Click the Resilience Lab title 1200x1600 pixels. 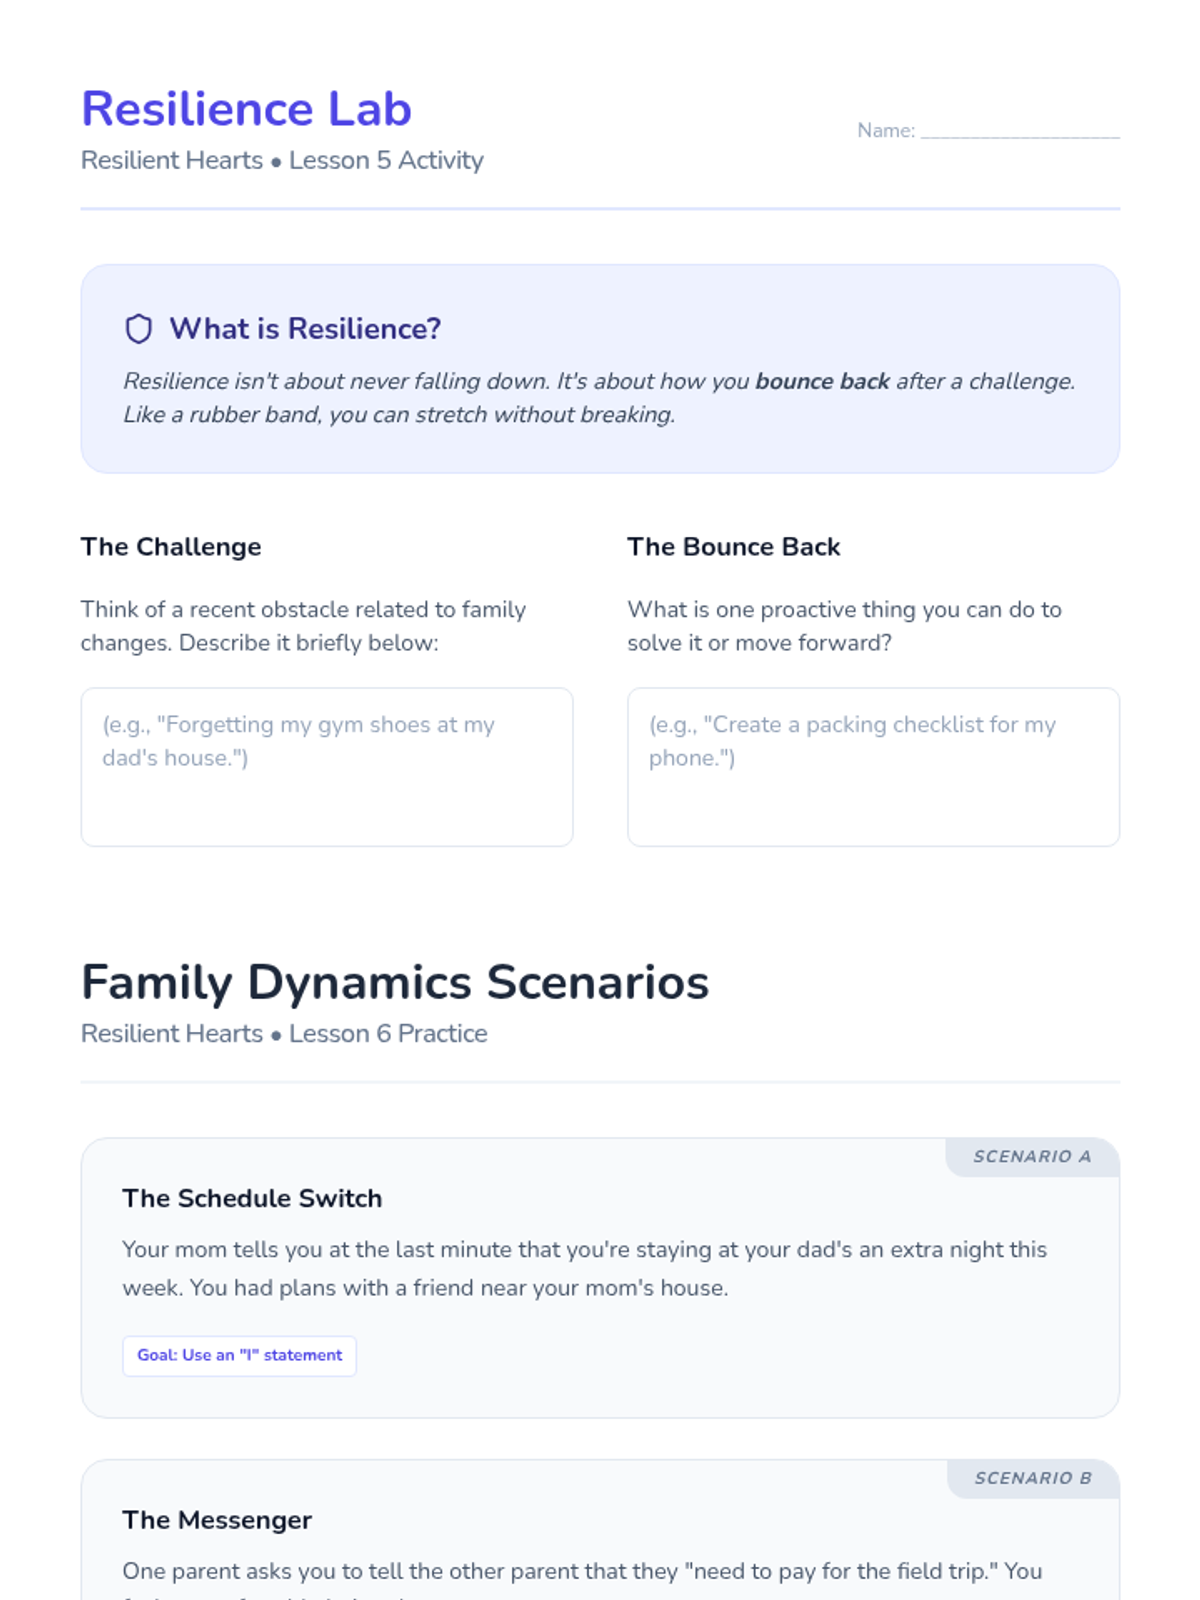tap(246, 109)
